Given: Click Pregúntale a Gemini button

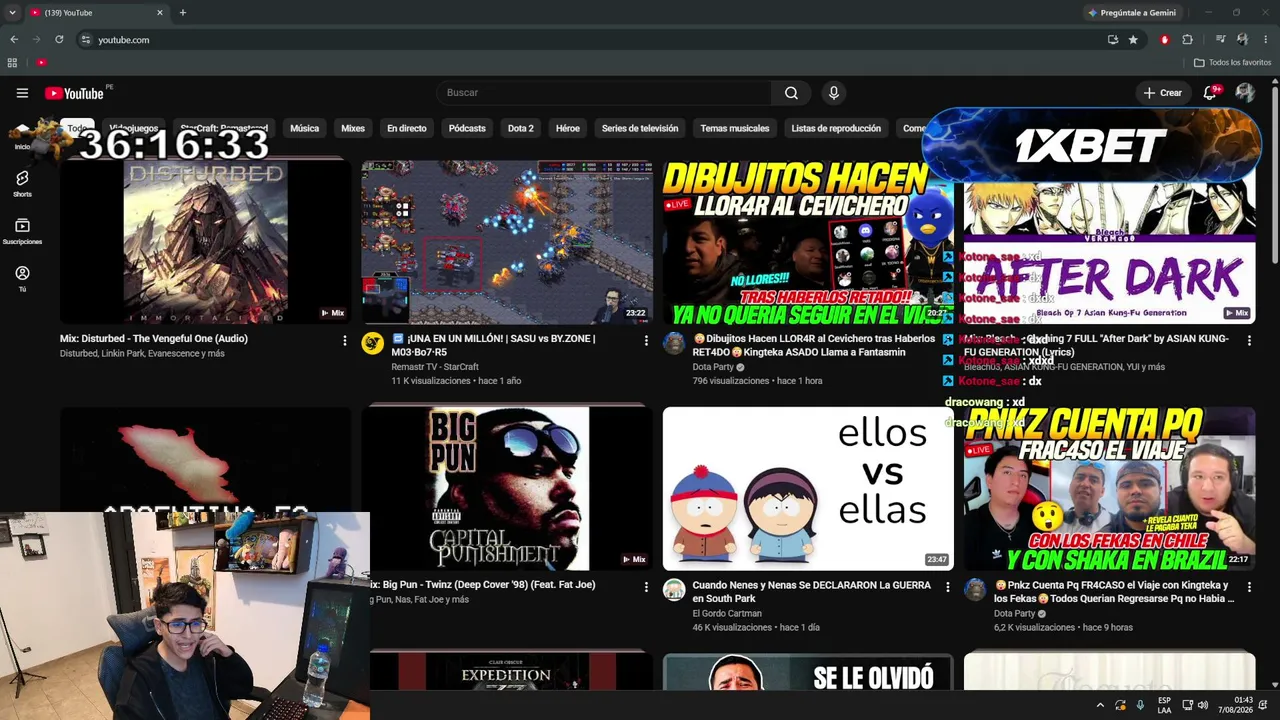Looking at the screenshot, I should coord(1131,13).
